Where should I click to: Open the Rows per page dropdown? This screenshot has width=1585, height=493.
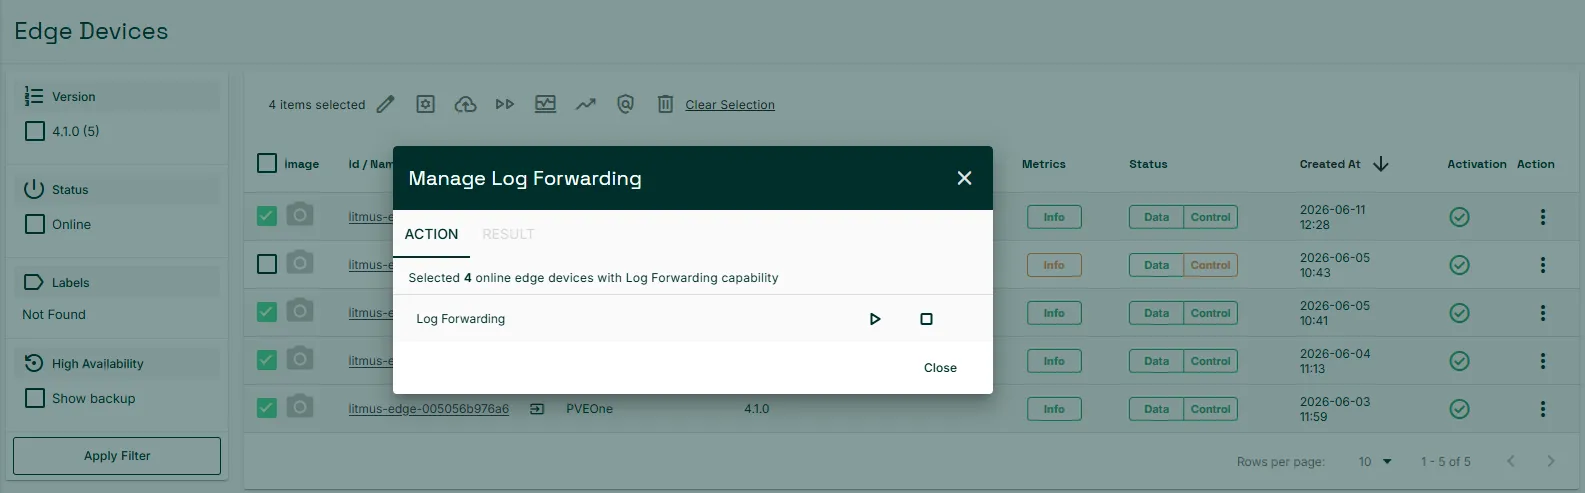point(1376,462)
